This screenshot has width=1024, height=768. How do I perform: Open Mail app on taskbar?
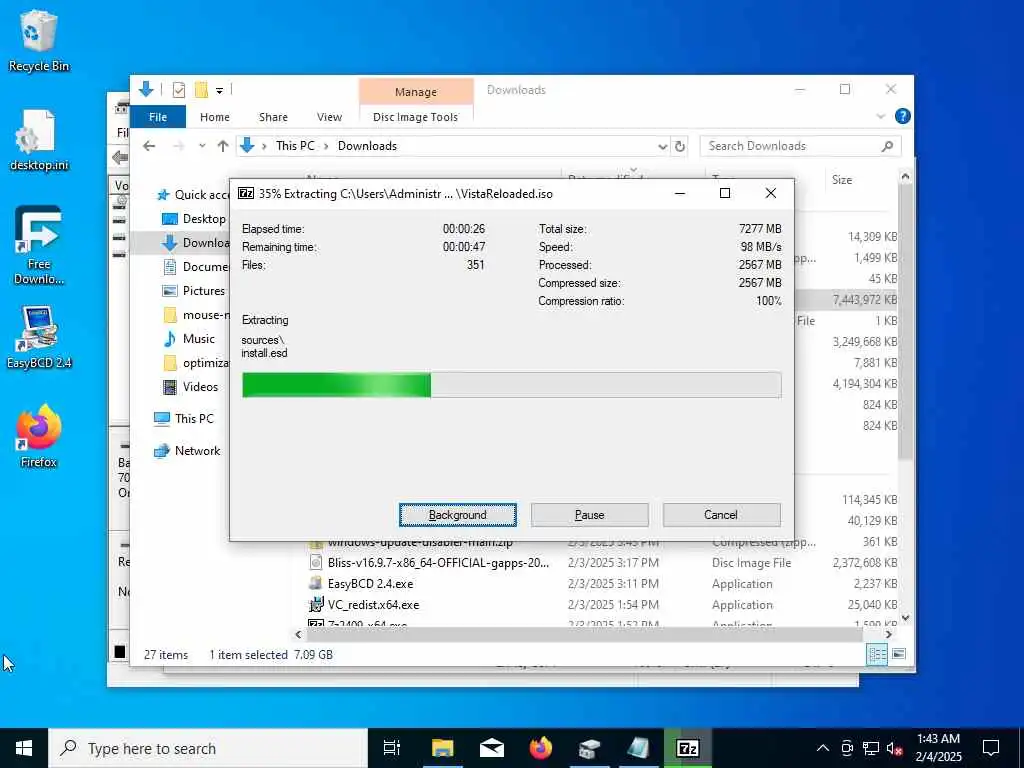(492, 748)
